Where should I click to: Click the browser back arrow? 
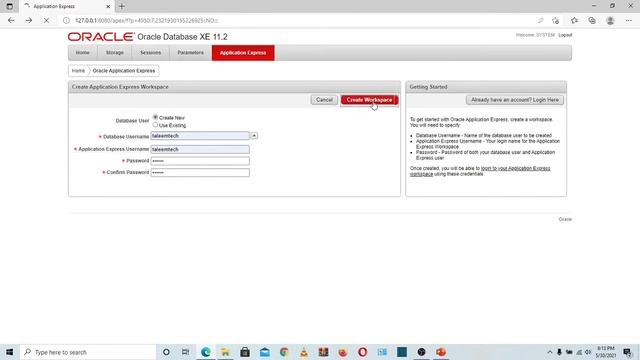pyautogui.click(x=11, y=20)
